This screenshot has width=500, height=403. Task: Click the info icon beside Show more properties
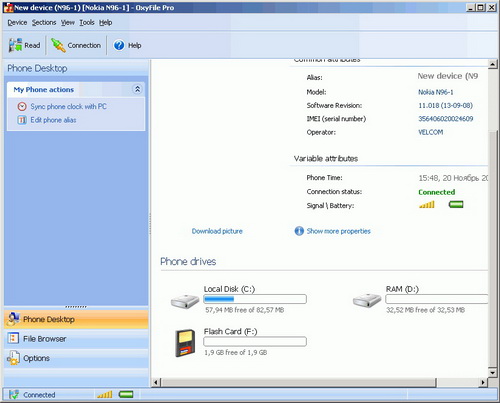tap(299, 231)
